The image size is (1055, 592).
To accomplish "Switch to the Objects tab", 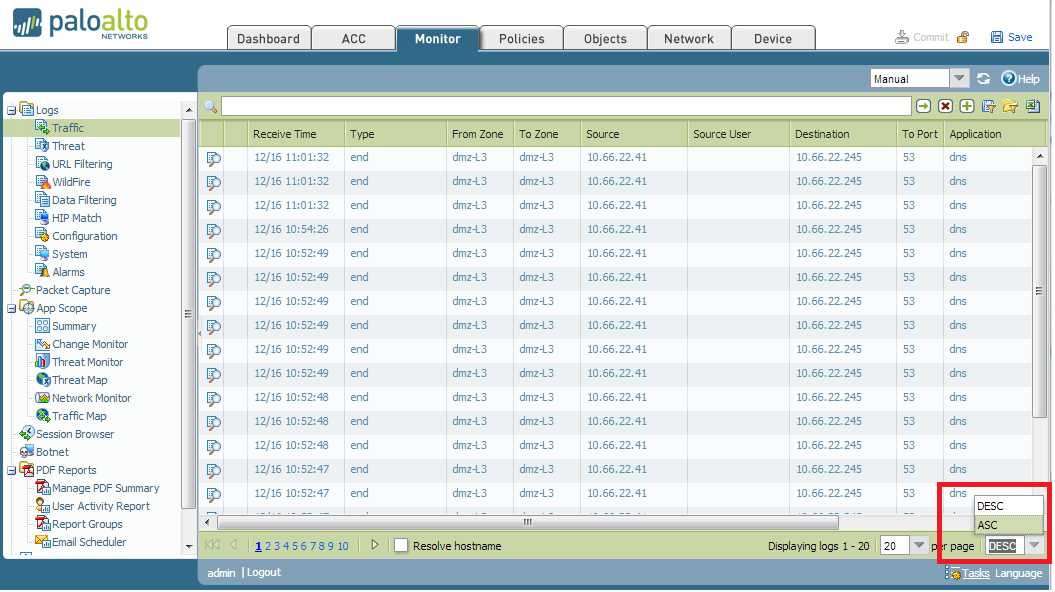I will tap(605, 38).
